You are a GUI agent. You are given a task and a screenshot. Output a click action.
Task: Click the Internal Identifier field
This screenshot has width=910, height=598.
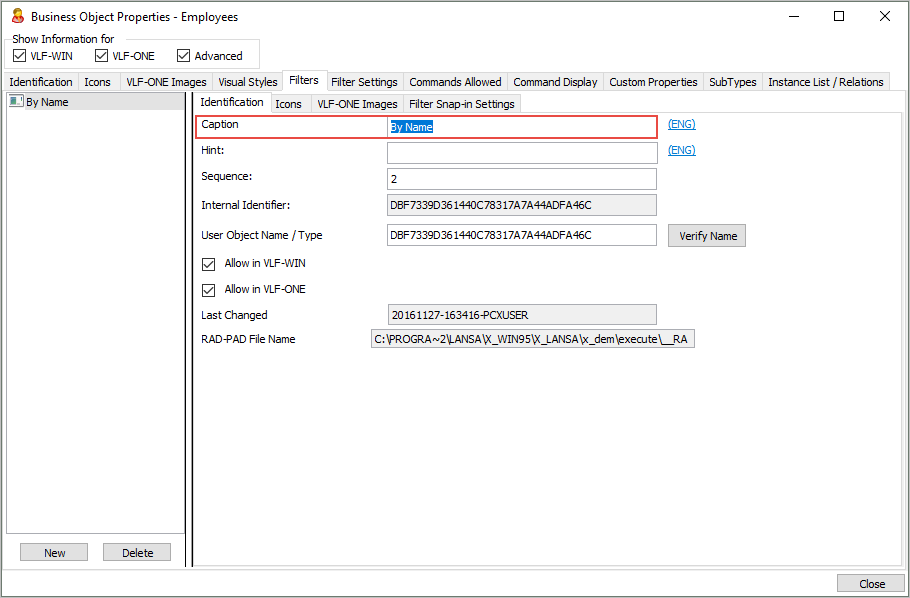pyautogui.click(x=522, y=205)
